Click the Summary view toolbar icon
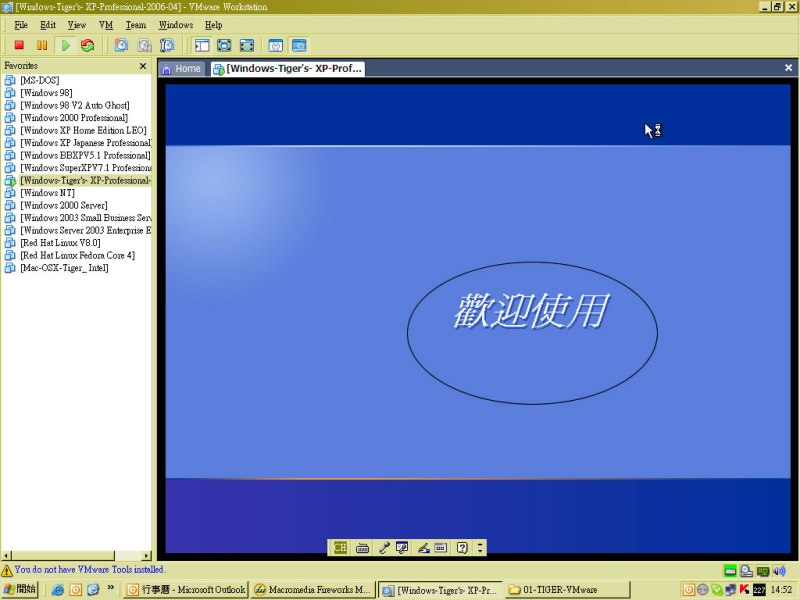 (276, 45)
